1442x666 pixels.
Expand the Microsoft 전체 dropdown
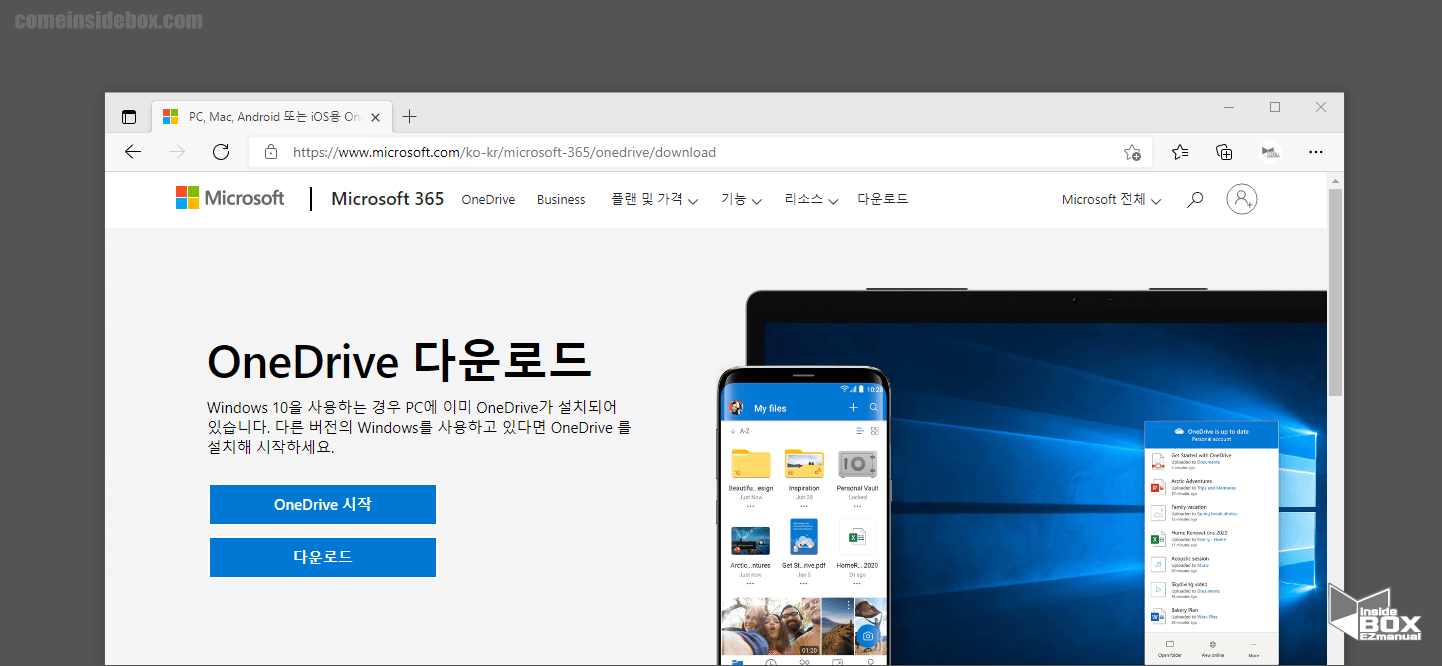point(1111,199)
